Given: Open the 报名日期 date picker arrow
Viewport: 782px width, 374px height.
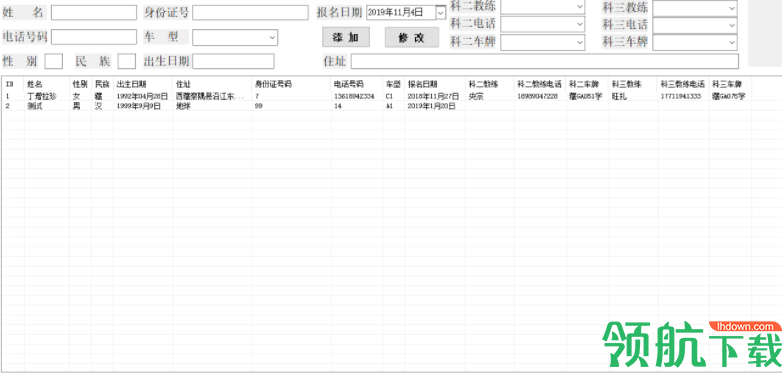Looking at the screenshot, I should (x=440, y=13).
